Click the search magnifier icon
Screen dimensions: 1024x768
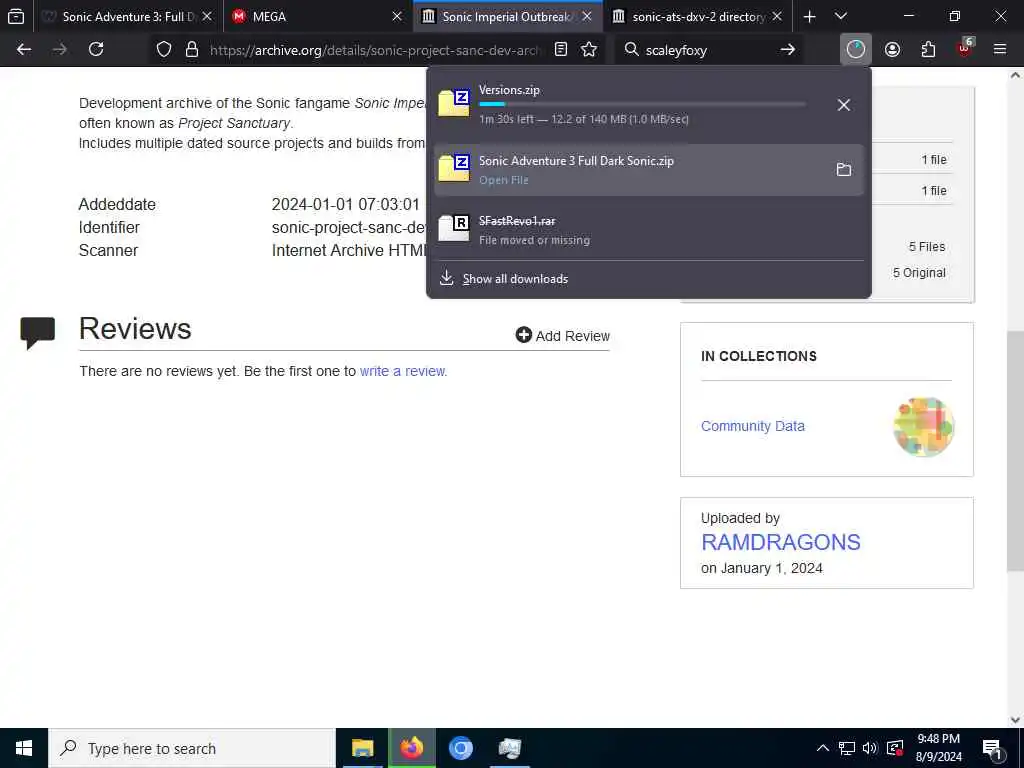click(632, 50)
